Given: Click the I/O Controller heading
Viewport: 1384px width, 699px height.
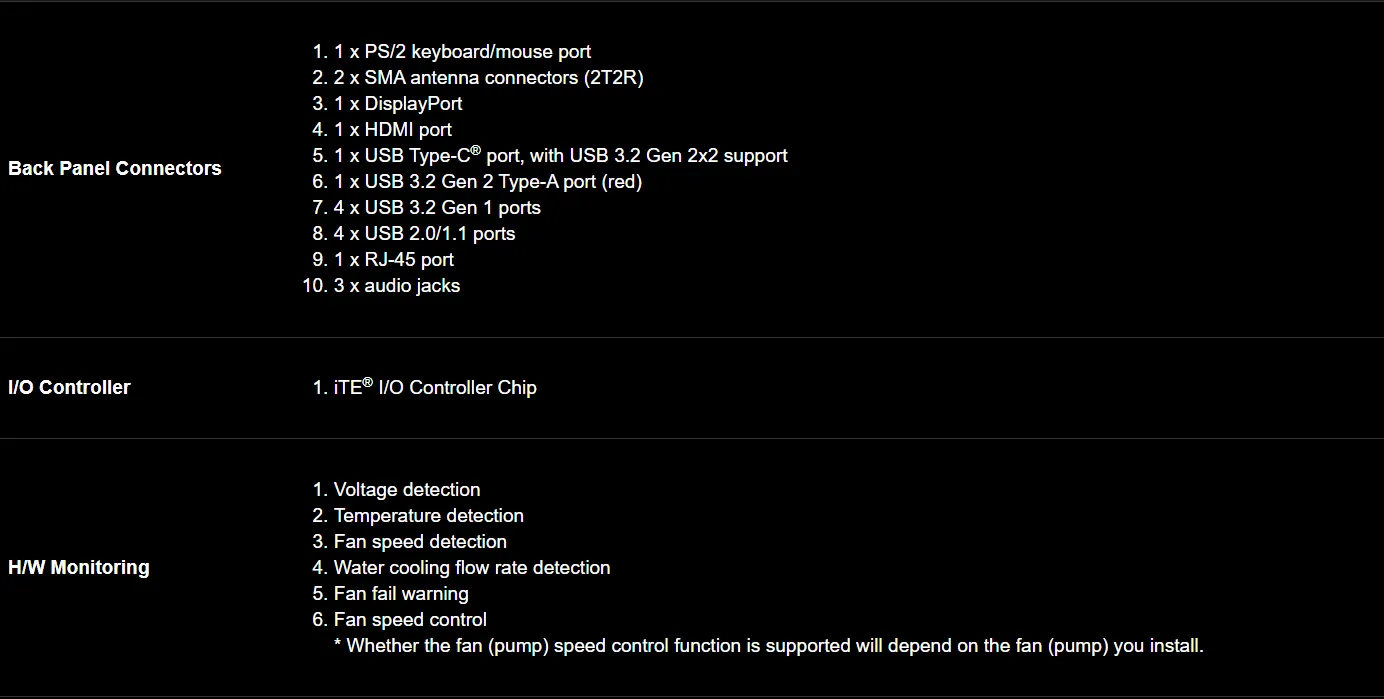Looking at the screenshot, I should (69, 387).
